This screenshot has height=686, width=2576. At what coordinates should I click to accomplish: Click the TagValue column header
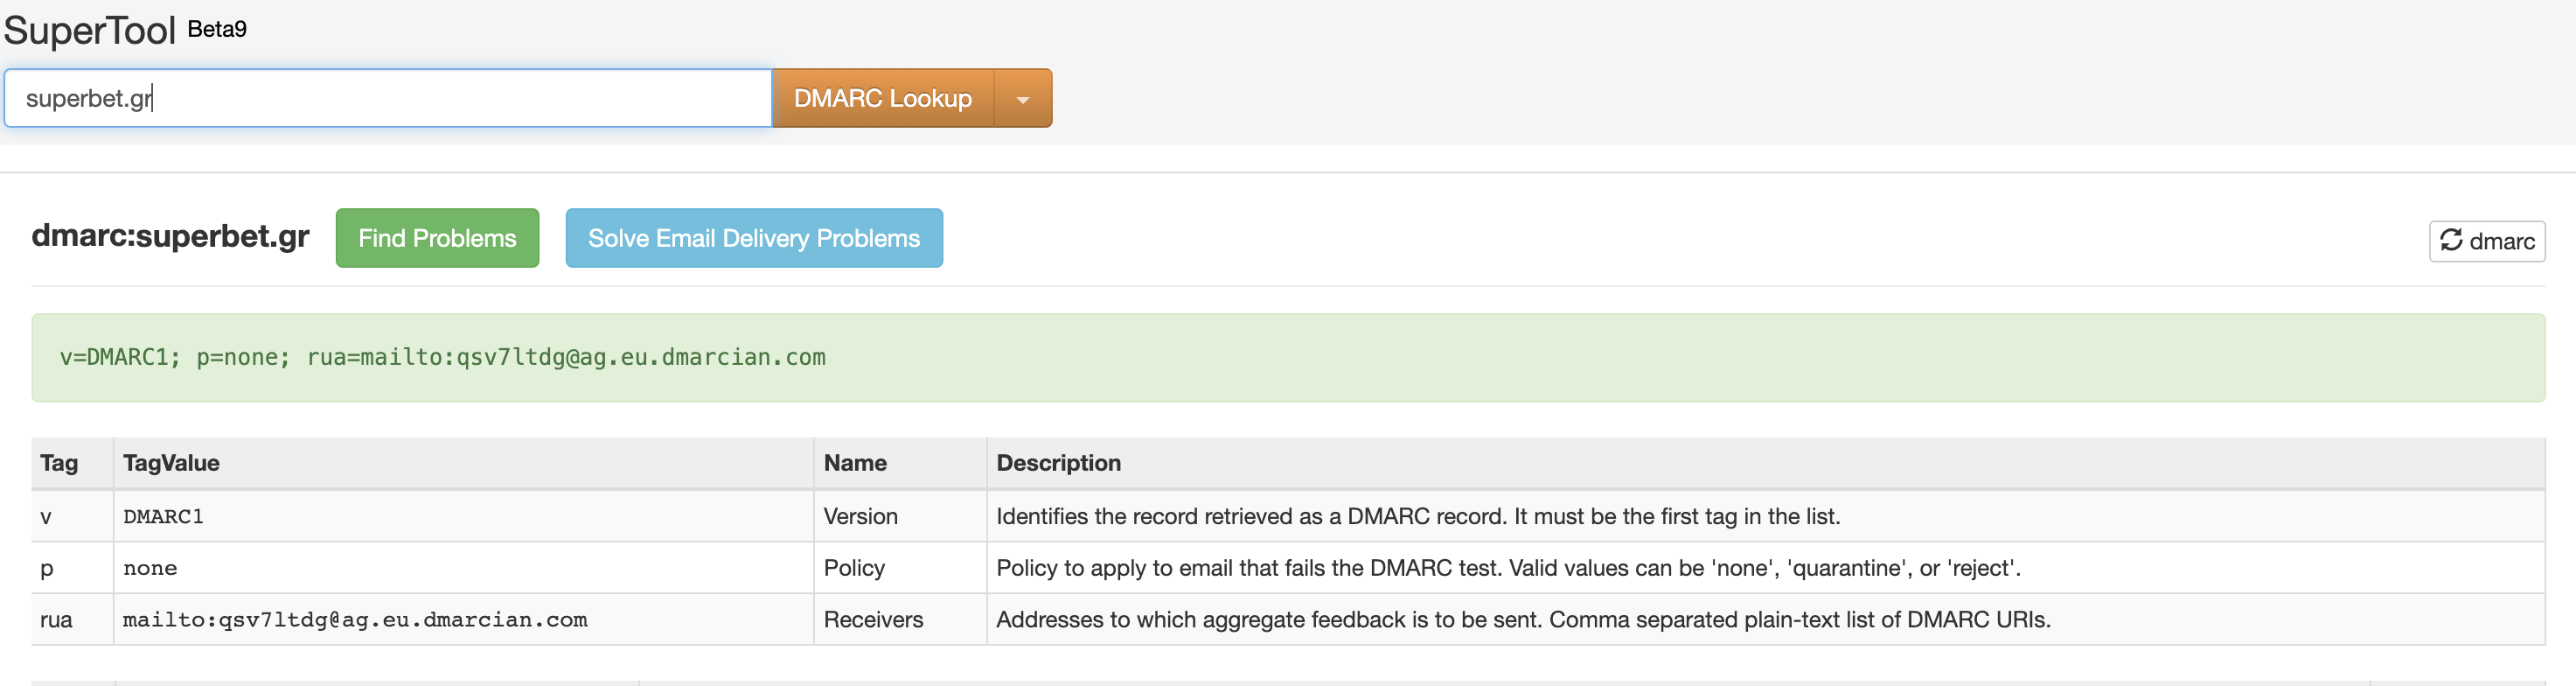point(171,463)
